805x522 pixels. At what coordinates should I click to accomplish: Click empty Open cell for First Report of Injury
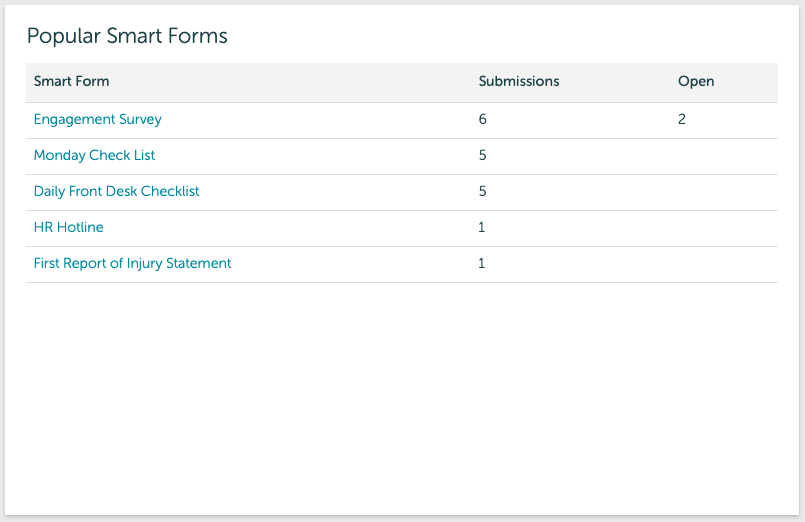point(722,263)
